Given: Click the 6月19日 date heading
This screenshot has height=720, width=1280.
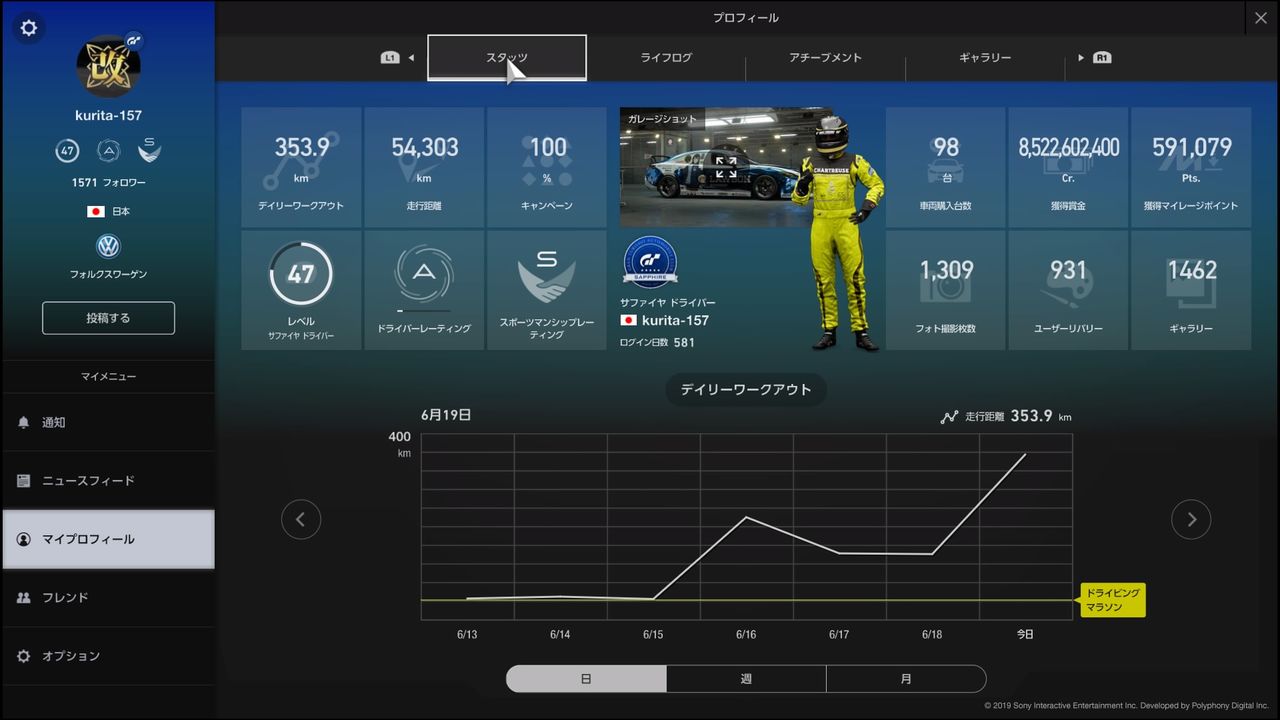Looking at the screenshot, I should (446, 415).
